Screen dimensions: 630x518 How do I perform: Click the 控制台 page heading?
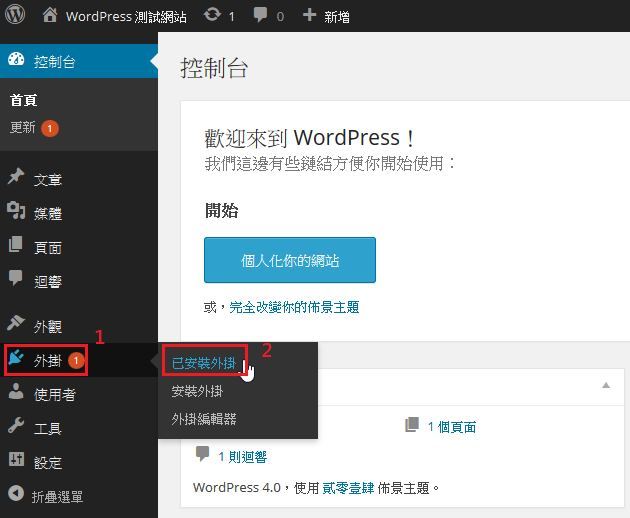214,68
